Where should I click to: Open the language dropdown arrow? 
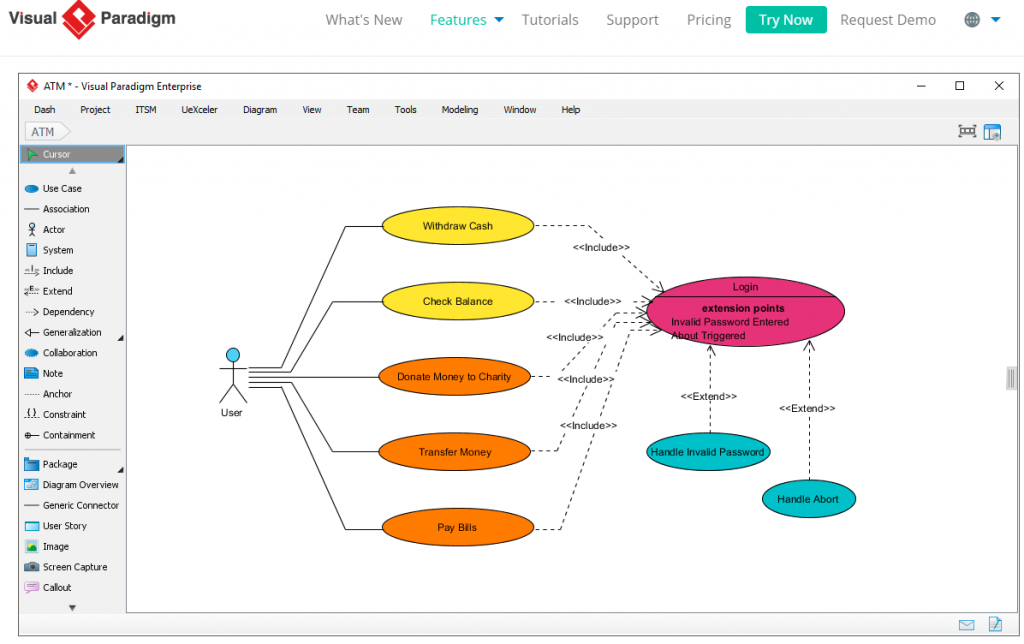(996, 20)
